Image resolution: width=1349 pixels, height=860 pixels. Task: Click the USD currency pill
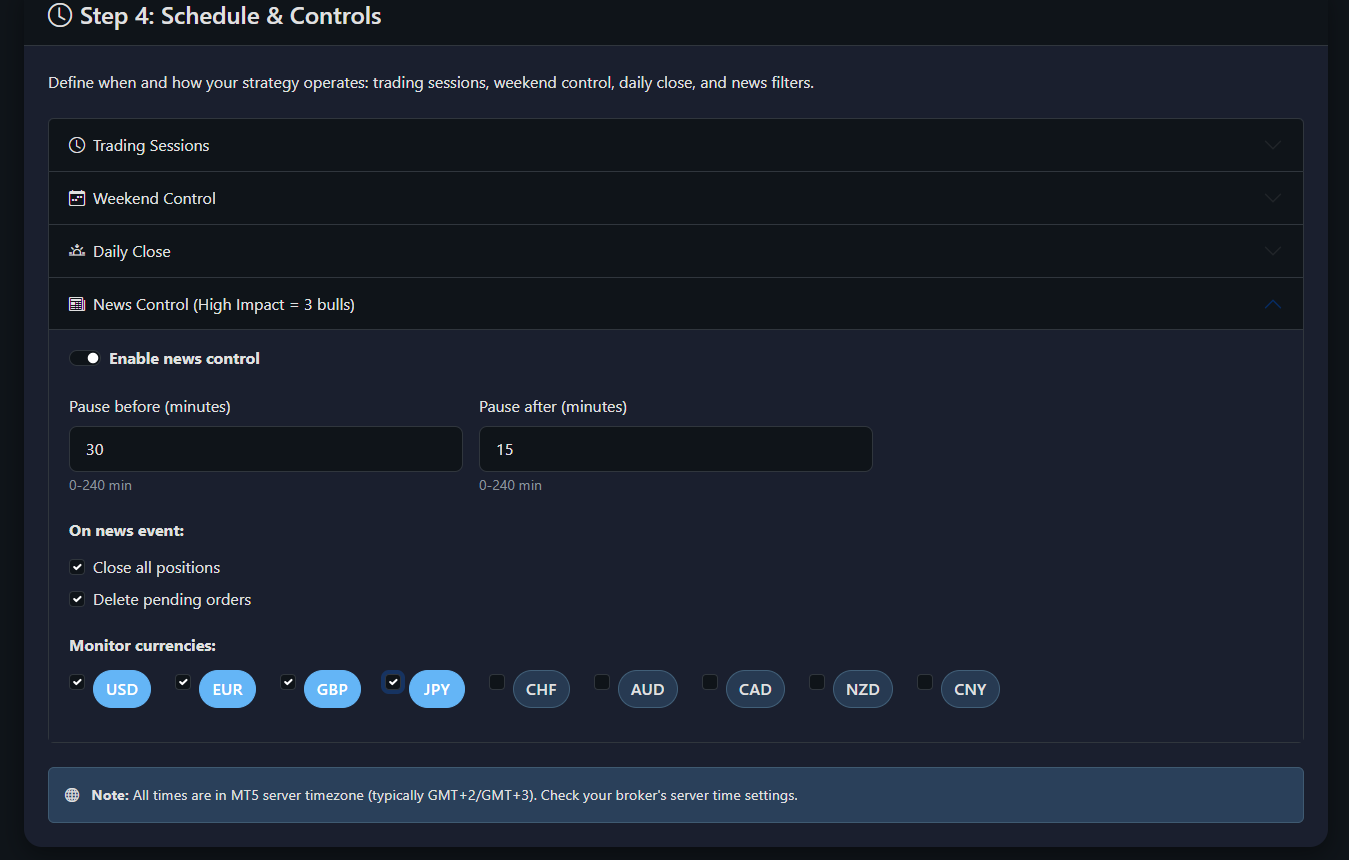(122, 689)
